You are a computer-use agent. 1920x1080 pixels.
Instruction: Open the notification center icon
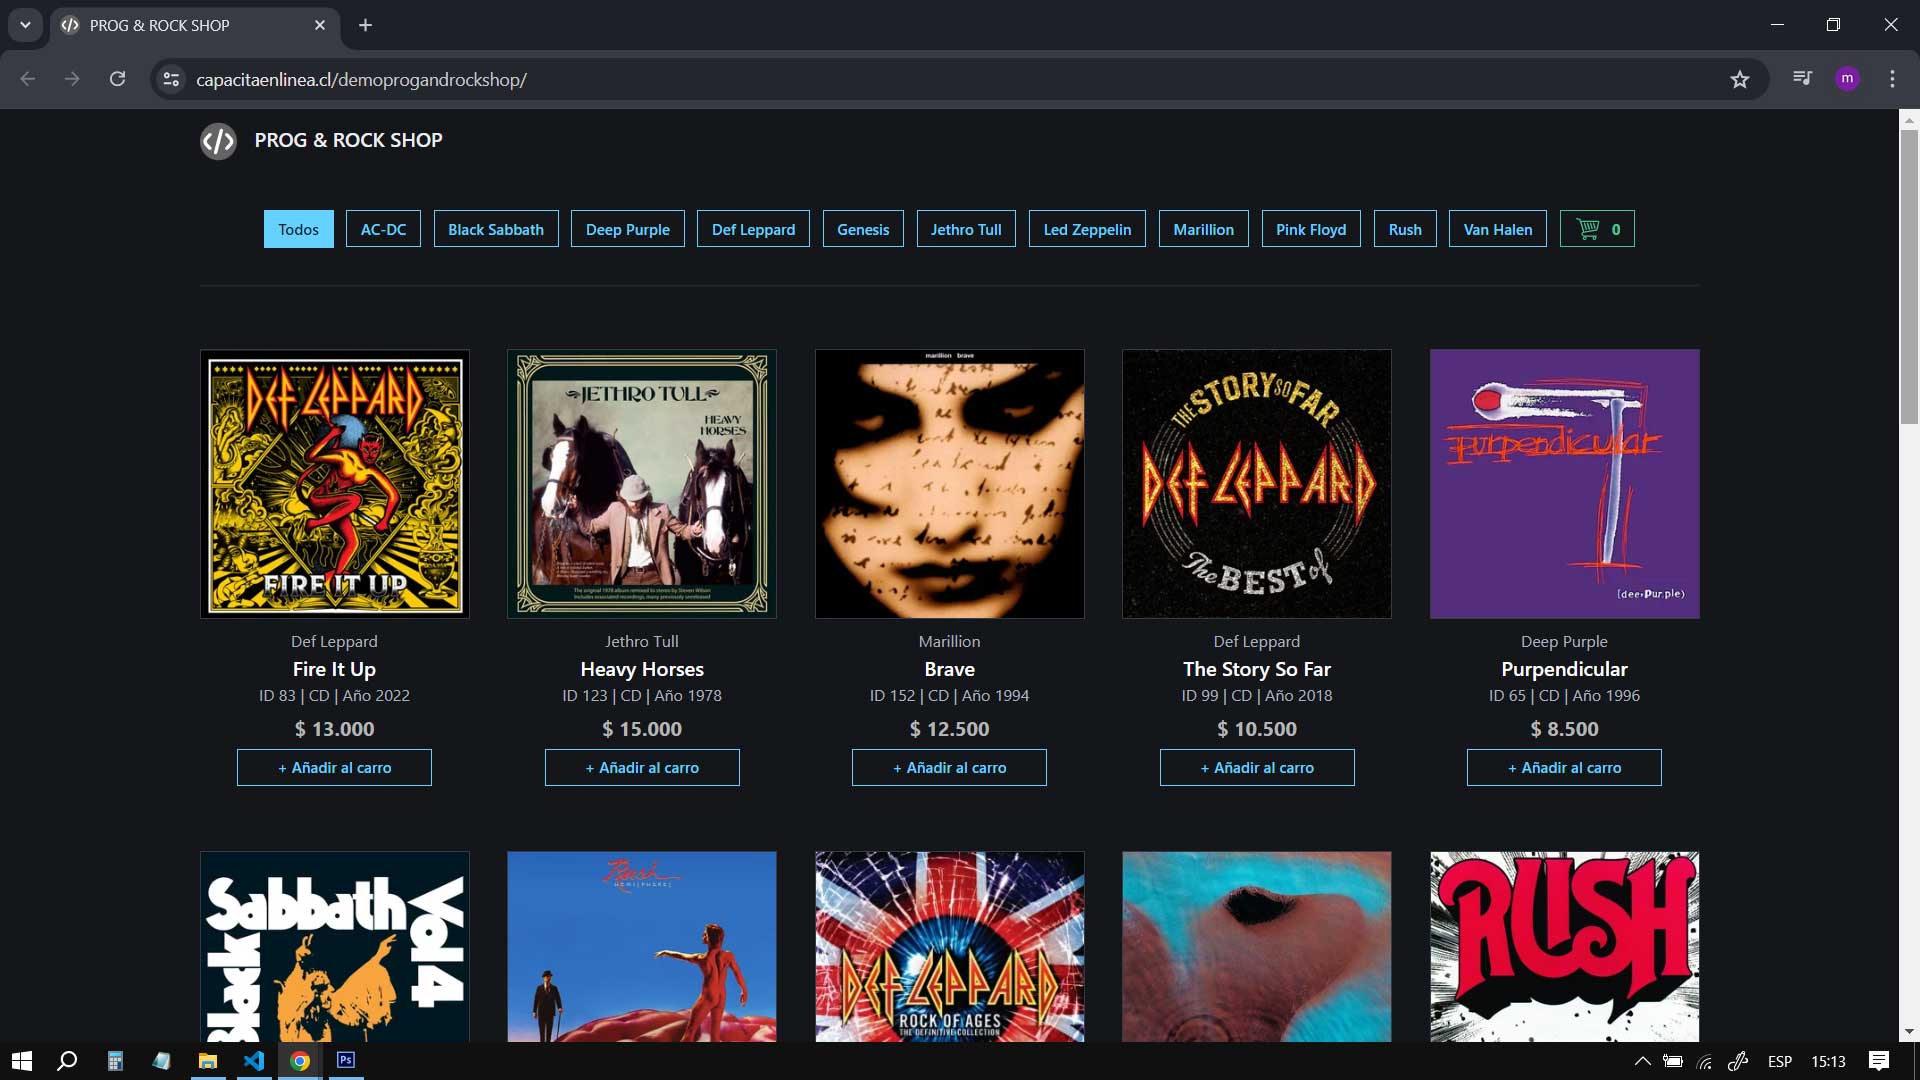1879,1061
